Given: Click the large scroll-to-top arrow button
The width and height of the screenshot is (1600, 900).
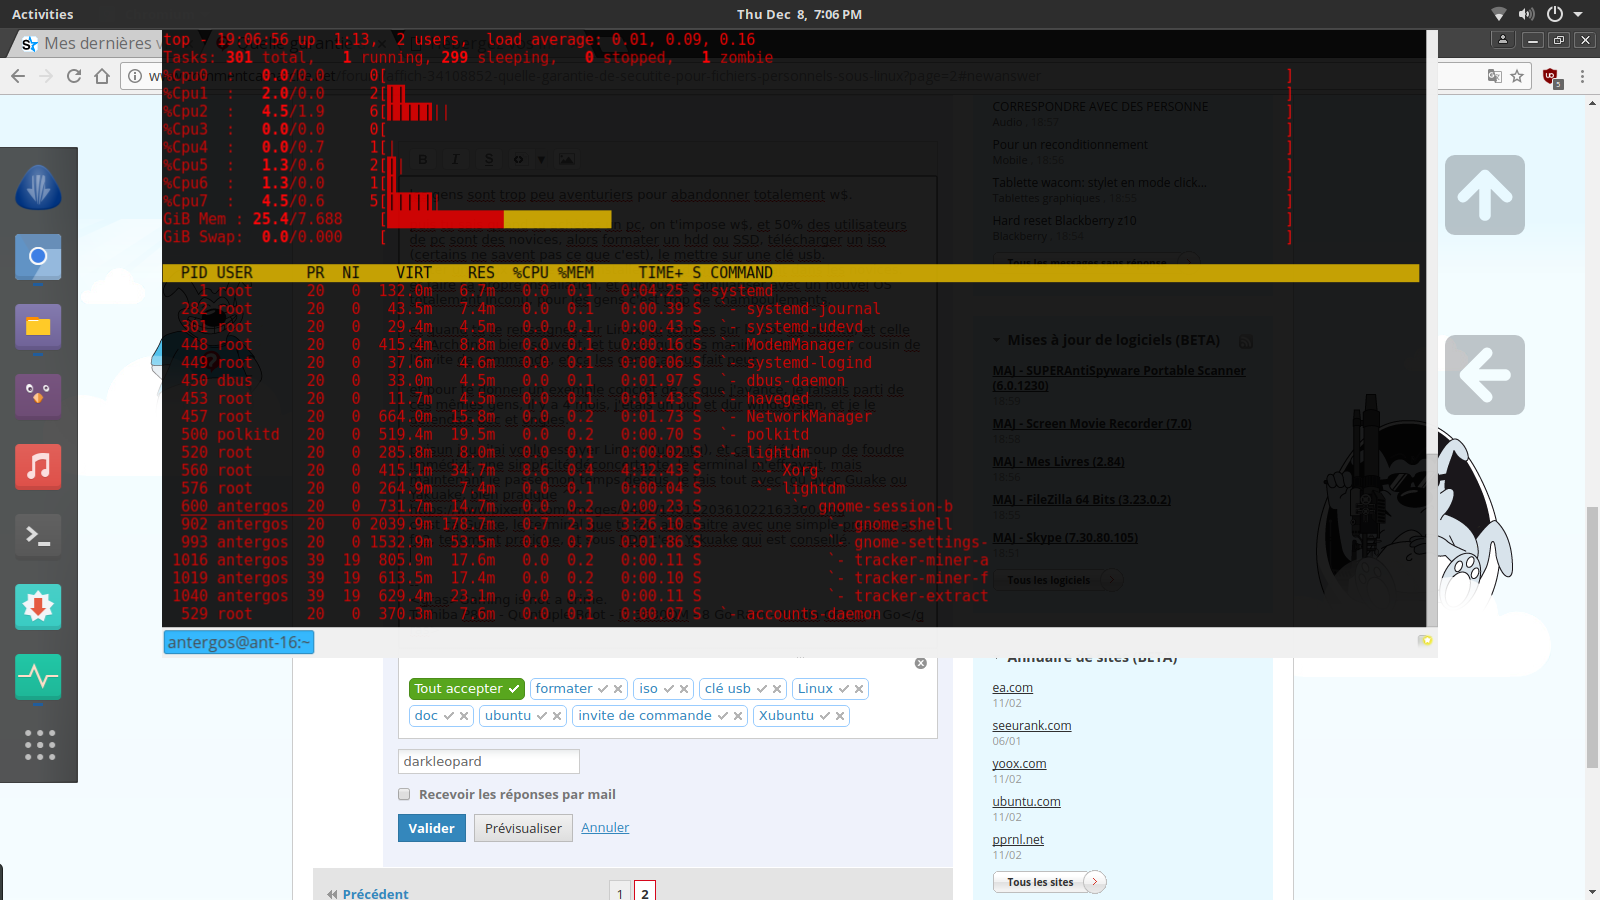Looking at the screenshot, I should [1484, 195].
